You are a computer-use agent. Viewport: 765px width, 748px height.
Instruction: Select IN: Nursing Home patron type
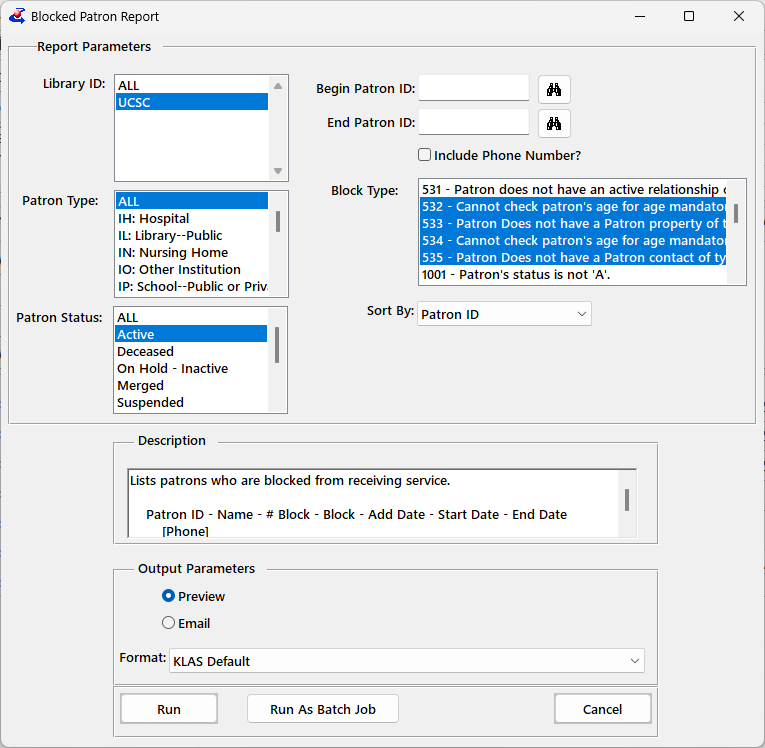(192, 252)
